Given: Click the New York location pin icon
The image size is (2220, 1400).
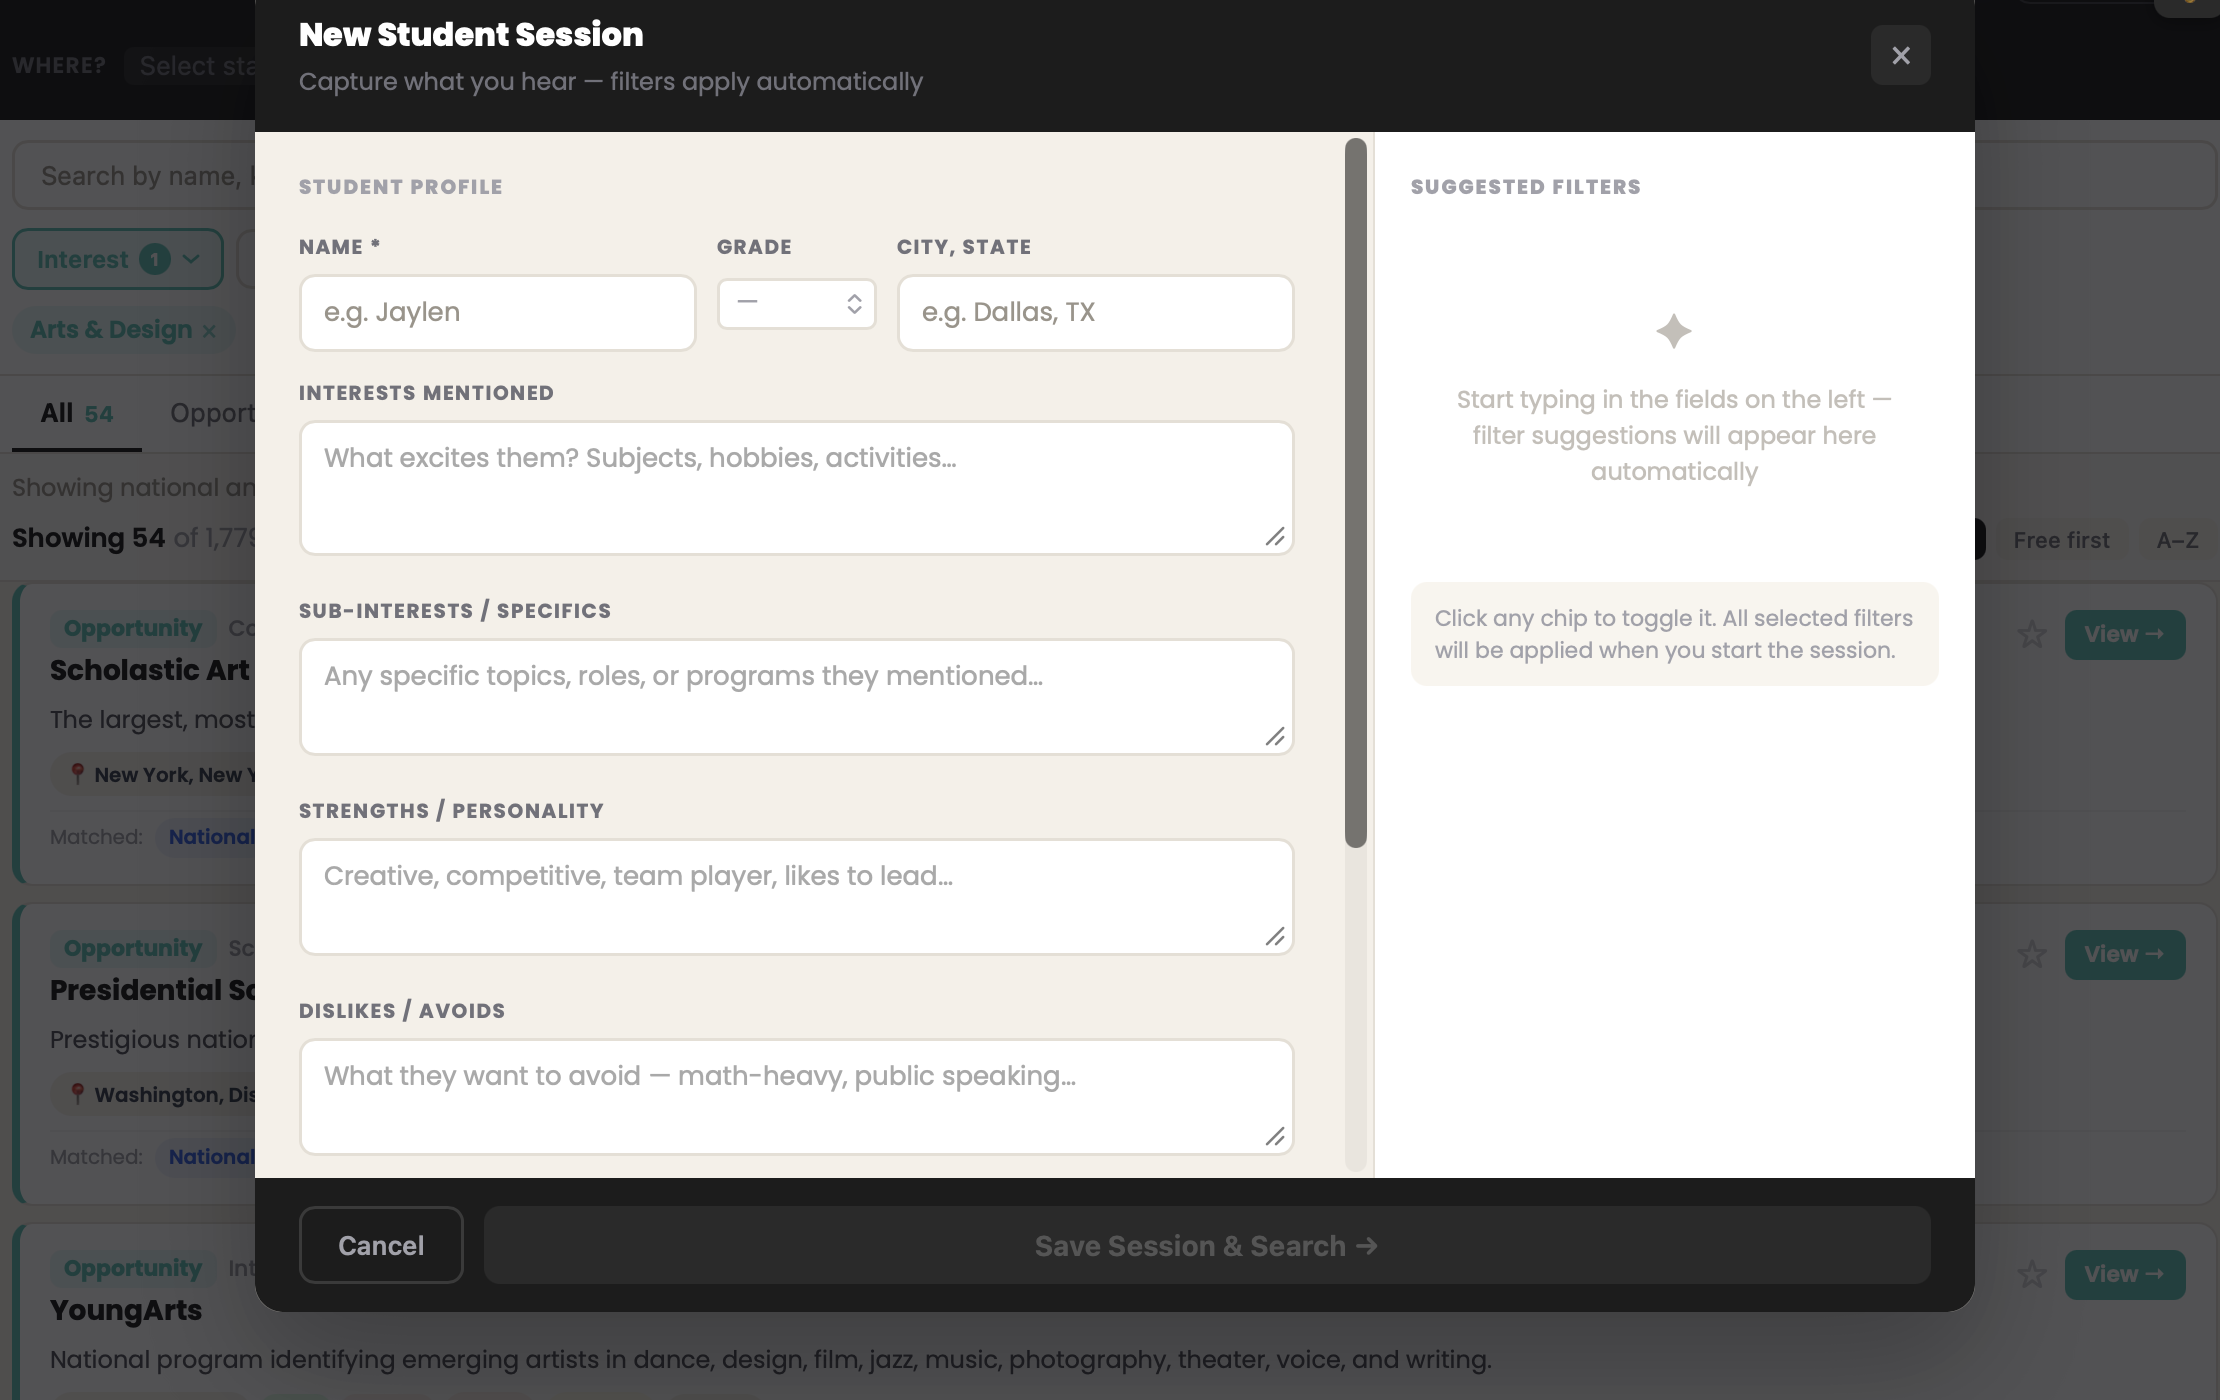Looking at the screenshot, I should pyautogui.click(x=77, y=774).
